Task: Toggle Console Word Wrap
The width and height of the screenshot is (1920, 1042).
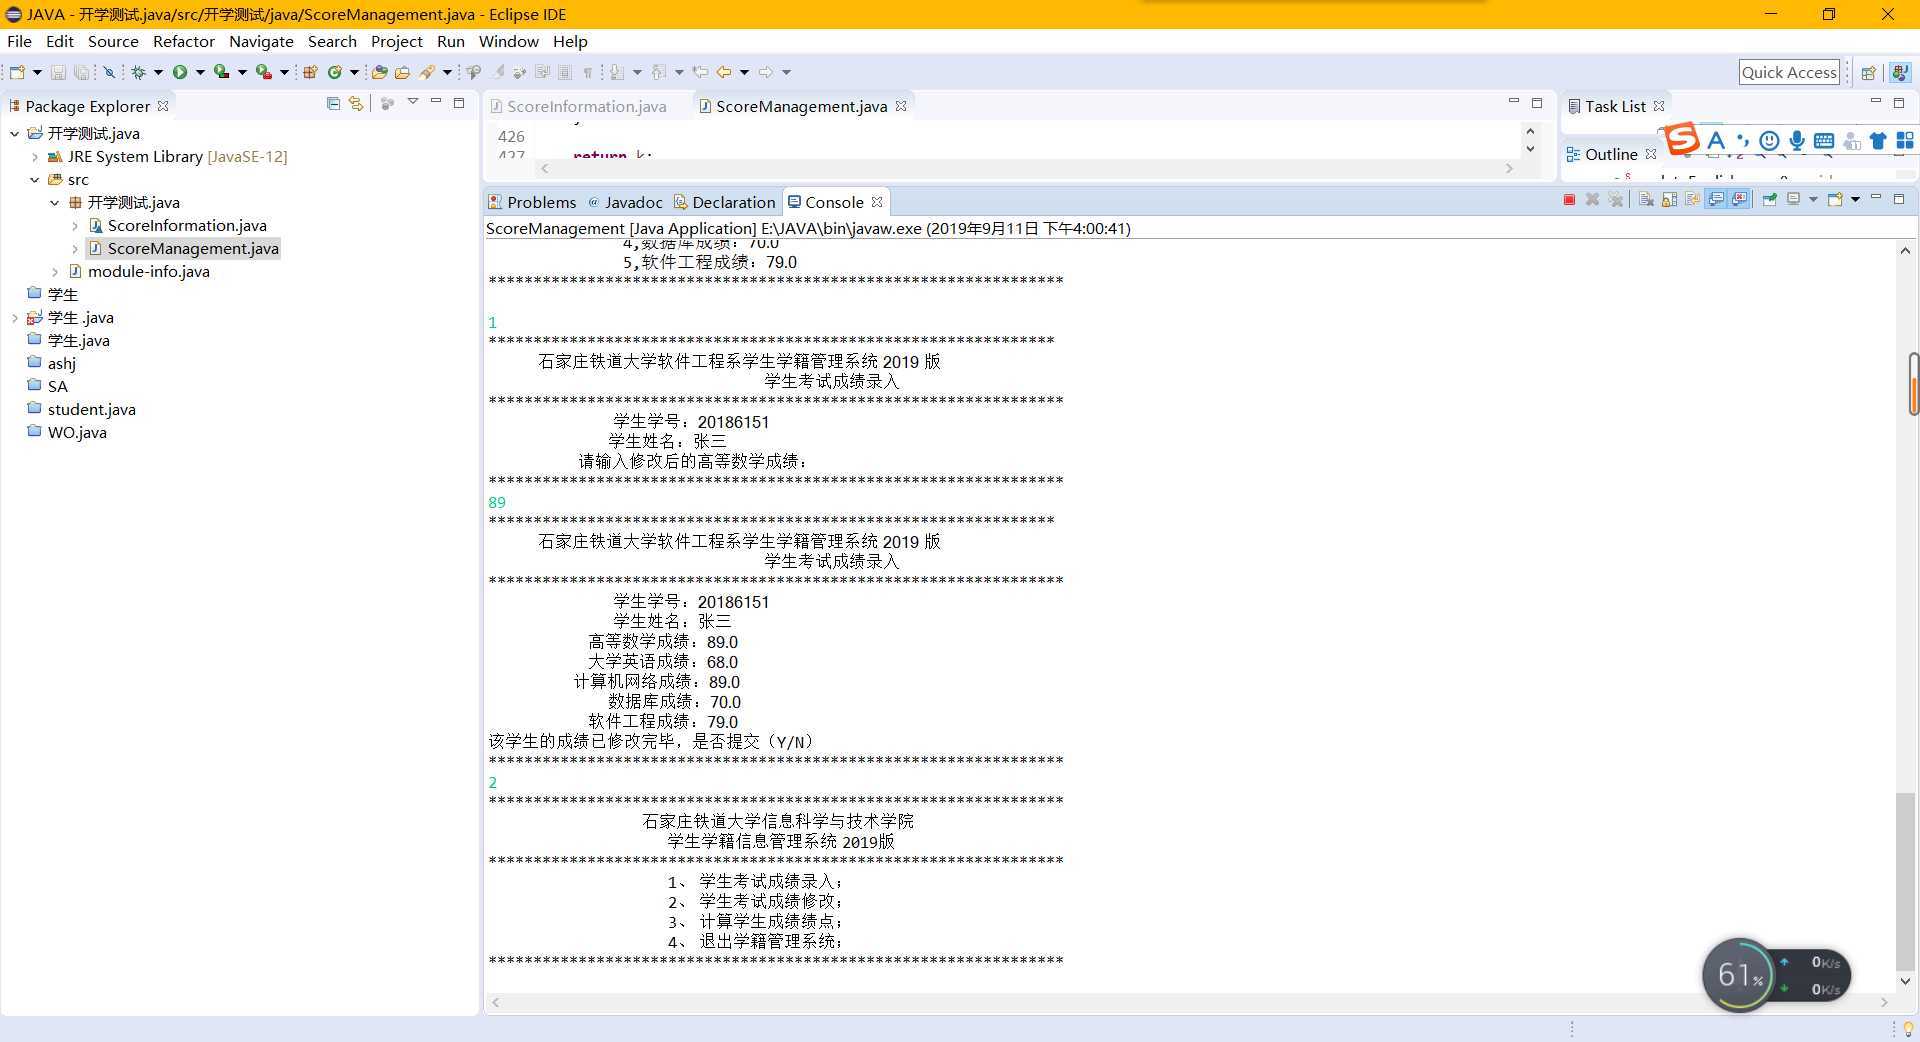Action: click(x=1692, y=200)
